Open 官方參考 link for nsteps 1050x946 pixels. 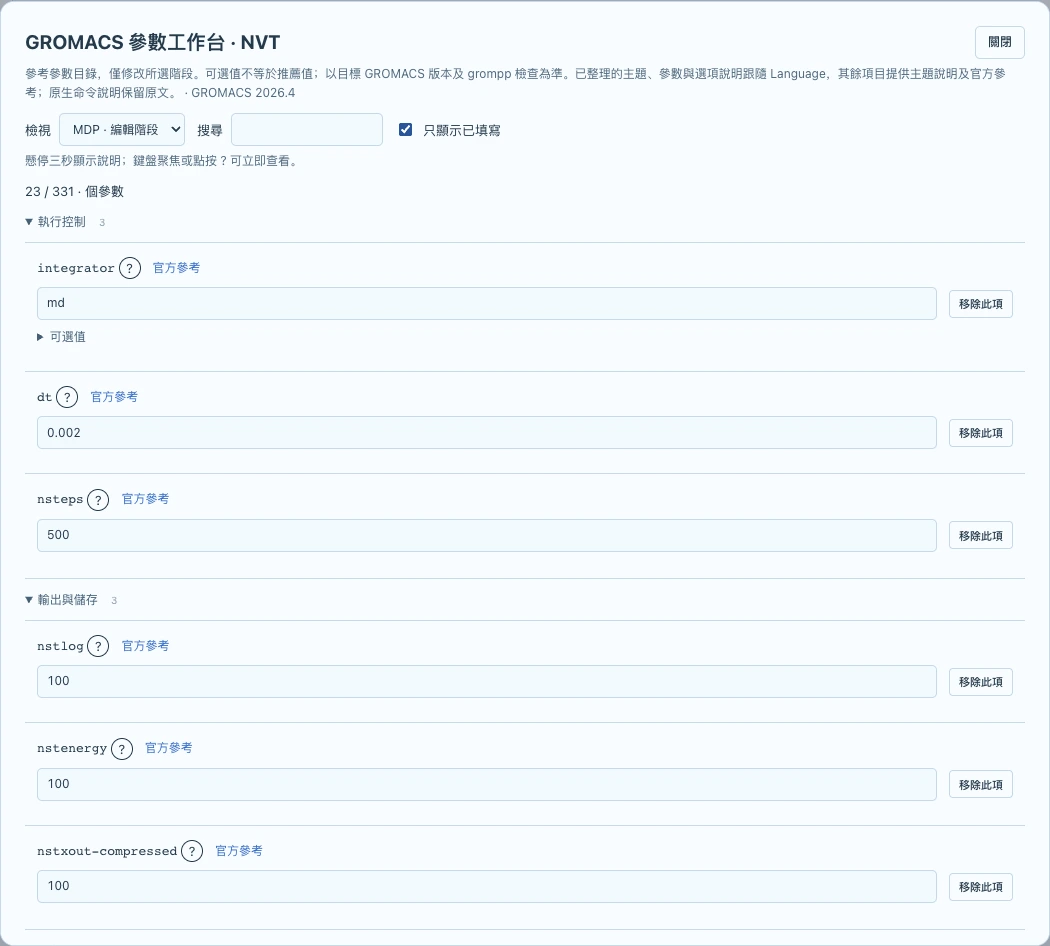[145, 499]
